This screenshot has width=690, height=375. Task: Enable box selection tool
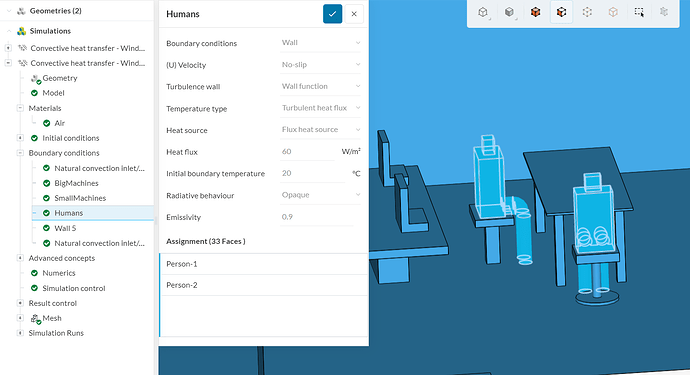pos(639,12)
